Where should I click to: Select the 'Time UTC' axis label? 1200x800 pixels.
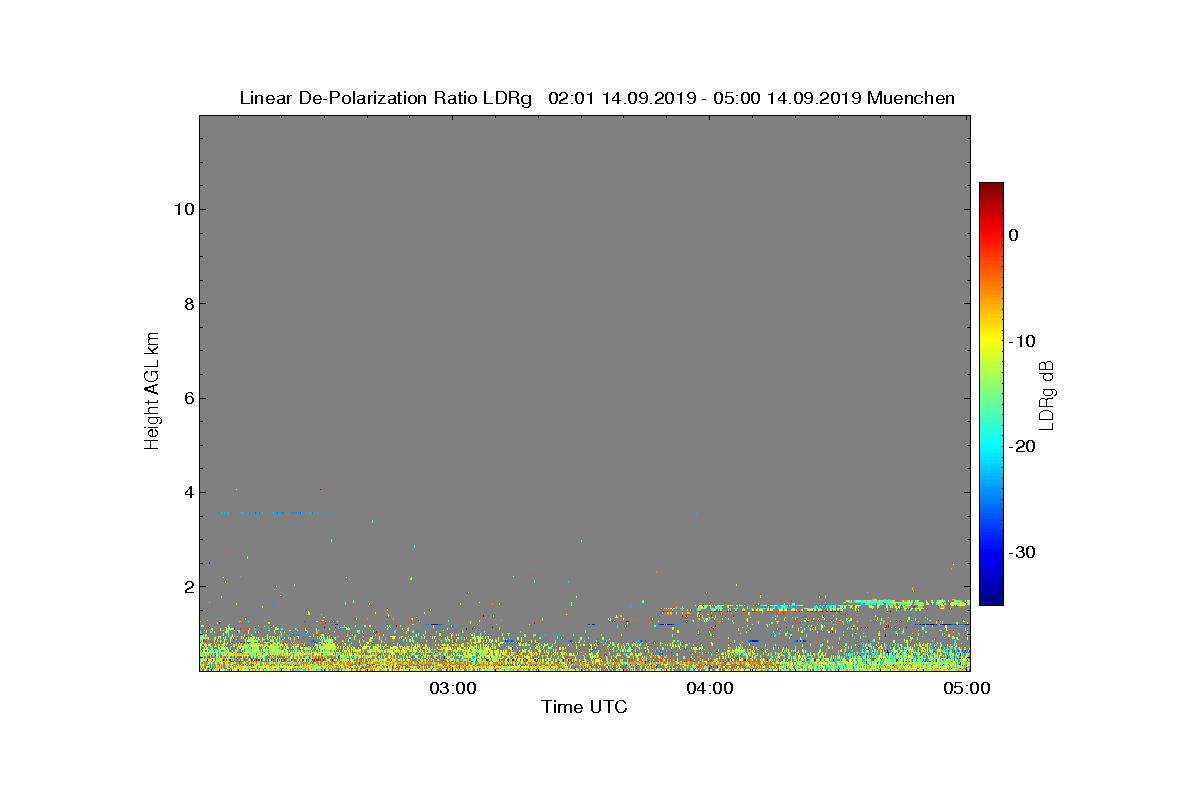click(584, 707)
